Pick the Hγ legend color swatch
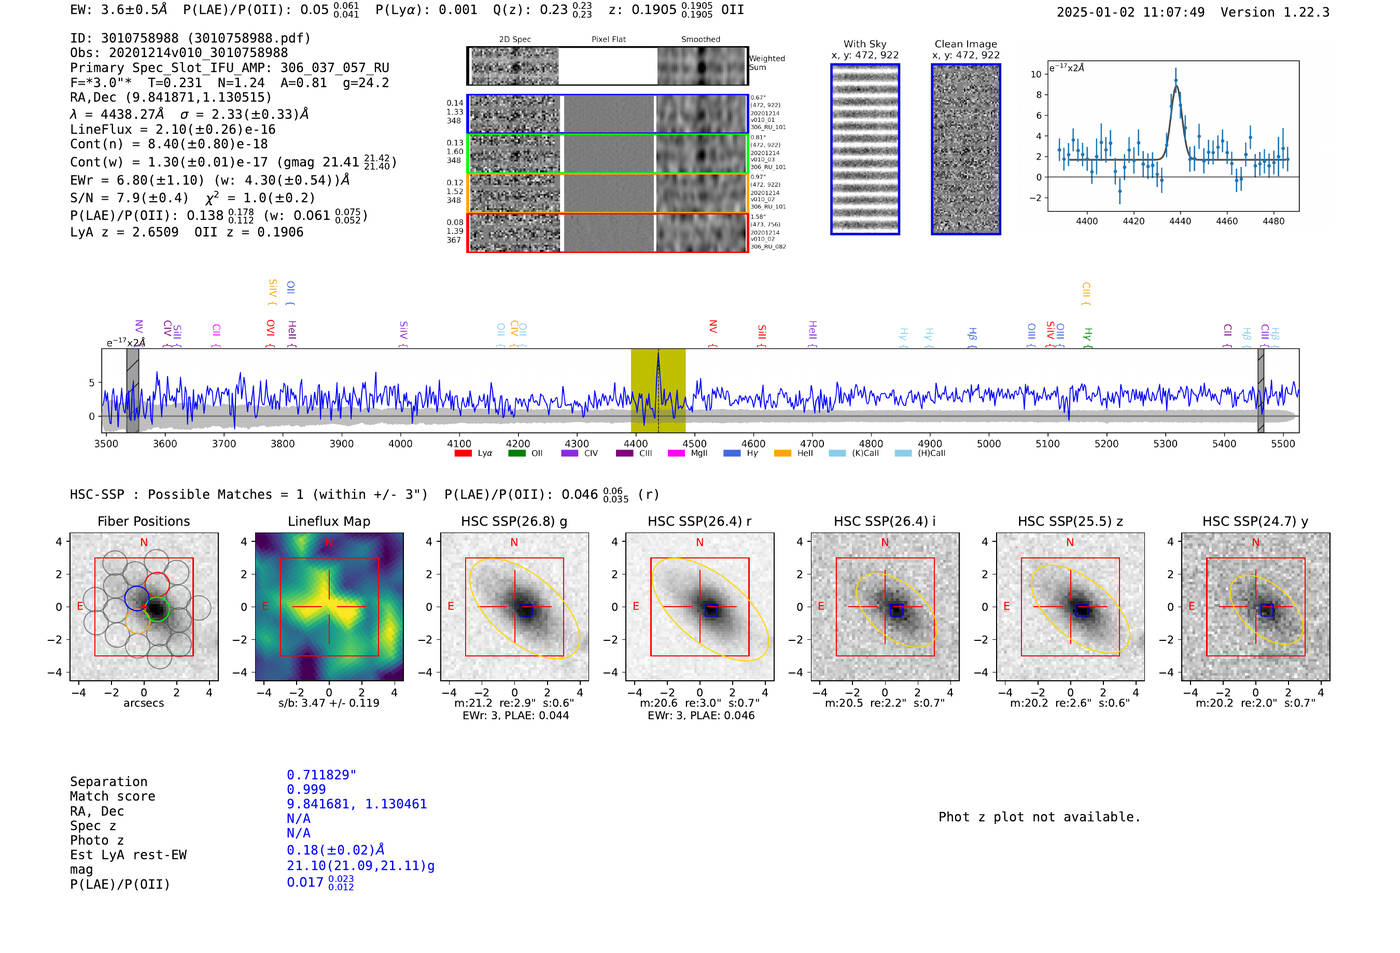Screen dimensions: 1400x953 (x=732, y=453)
